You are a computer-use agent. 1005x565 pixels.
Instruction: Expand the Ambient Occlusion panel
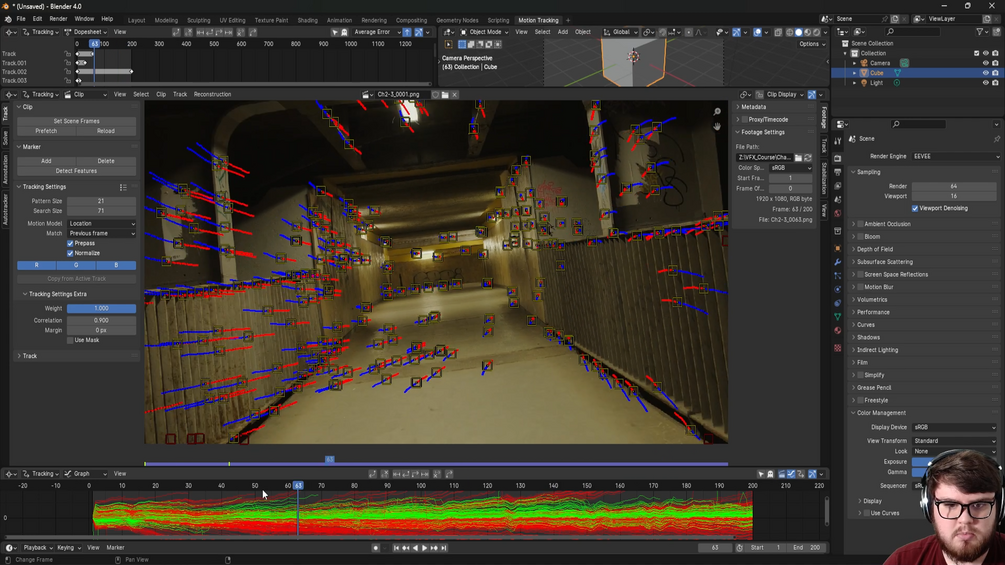tap(886, 224)
